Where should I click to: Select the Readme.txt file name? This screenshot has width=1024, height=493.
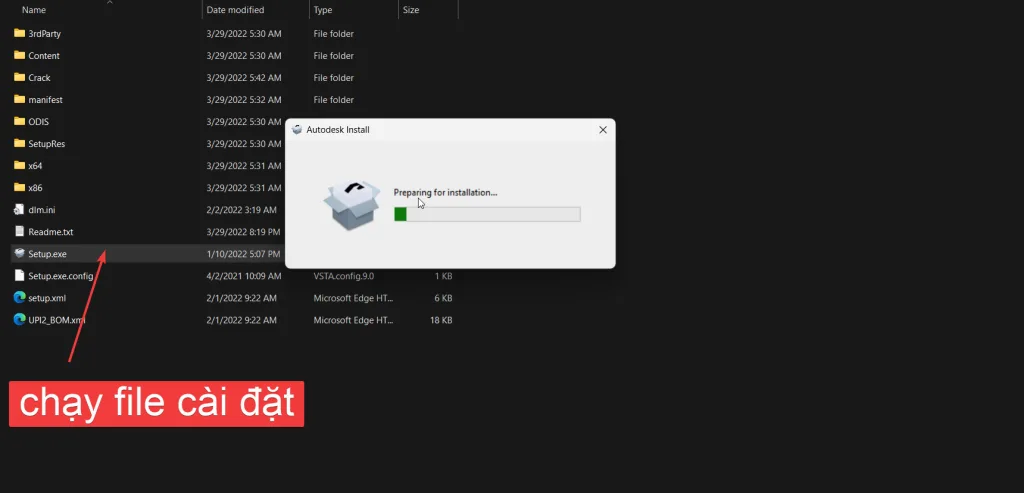[x=51, y=232]
